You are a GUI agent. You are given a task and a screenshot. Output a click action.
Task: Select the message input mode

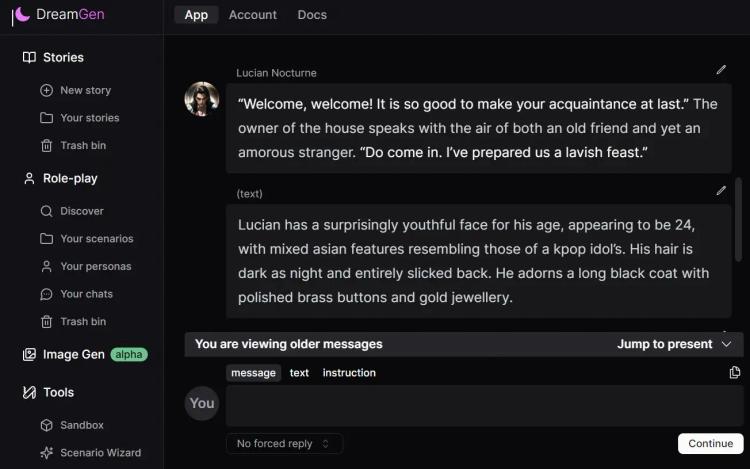(254, 373)
